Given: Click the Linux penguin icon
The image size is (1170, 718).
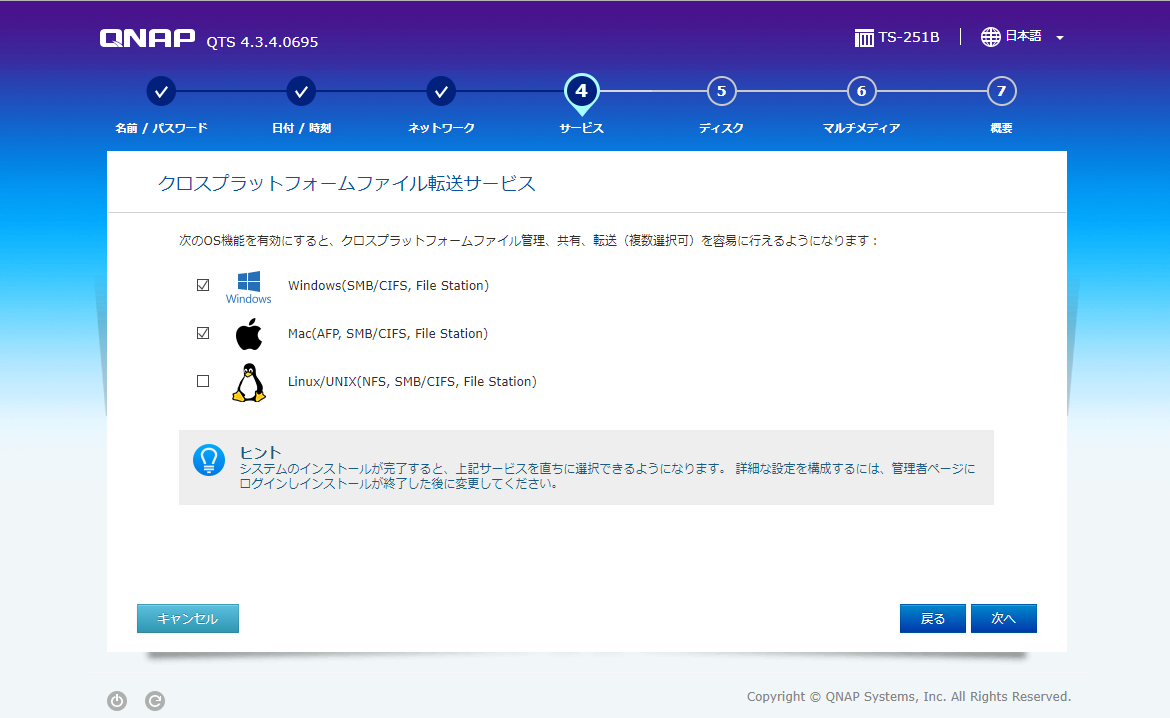Looking at the screenshot, I should click(248, 381).
